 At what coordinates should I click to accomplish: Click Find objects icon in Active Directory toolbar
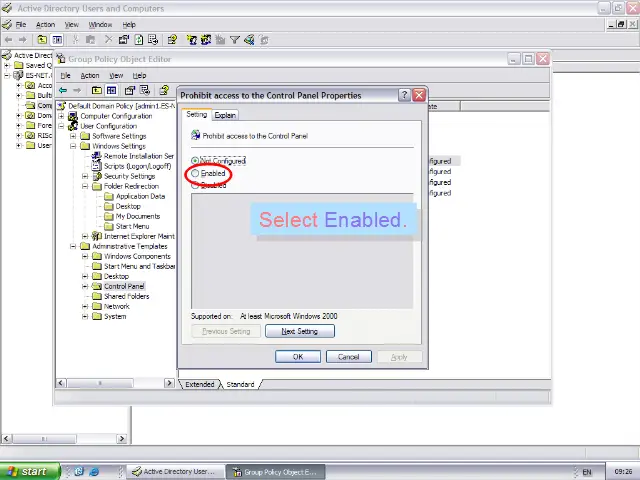[x=249, y=40]
